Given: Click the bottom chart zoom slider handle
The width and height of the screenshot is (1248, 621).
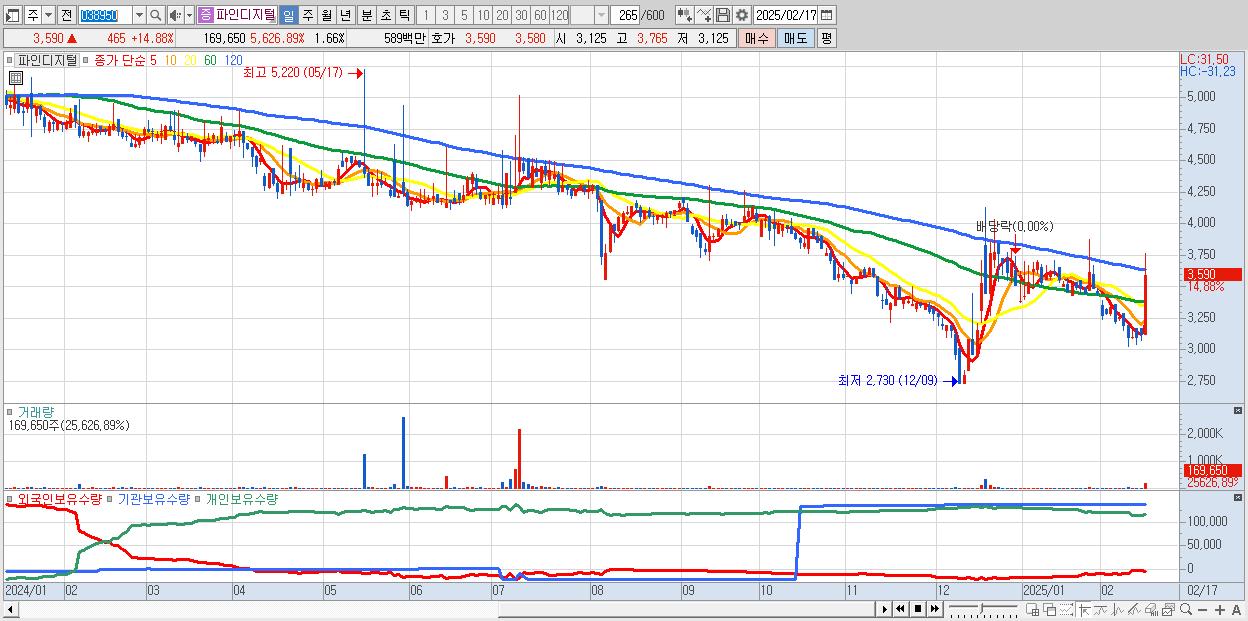Looking at the screenshot, I should coord(981,608).
